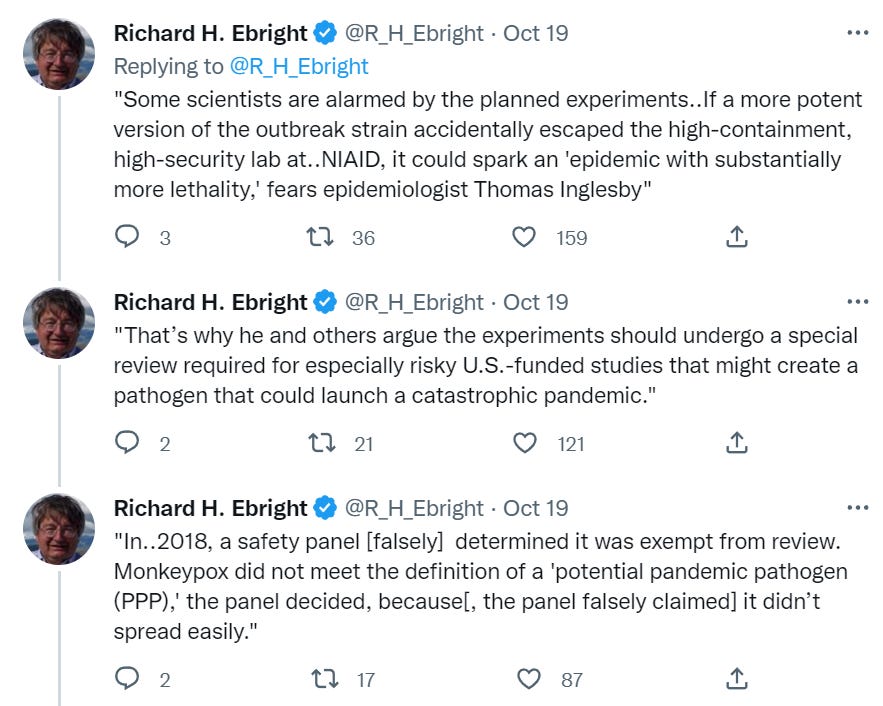This screenshot has width=883, height=706.
Task: Reply to the Thomas Inglesby quote tweet
Action: pos(127,237)
